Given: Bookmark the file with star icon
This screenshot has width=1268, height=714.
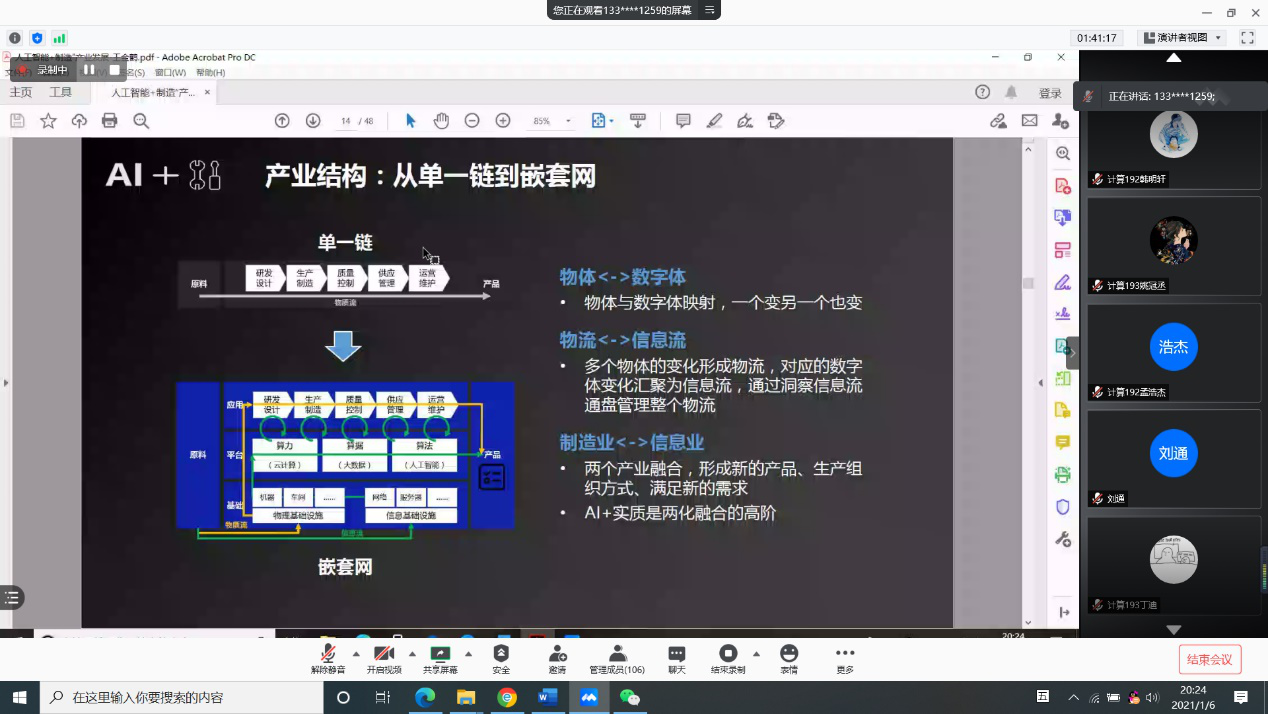Looking at the screenshot, I should [48, 121].
